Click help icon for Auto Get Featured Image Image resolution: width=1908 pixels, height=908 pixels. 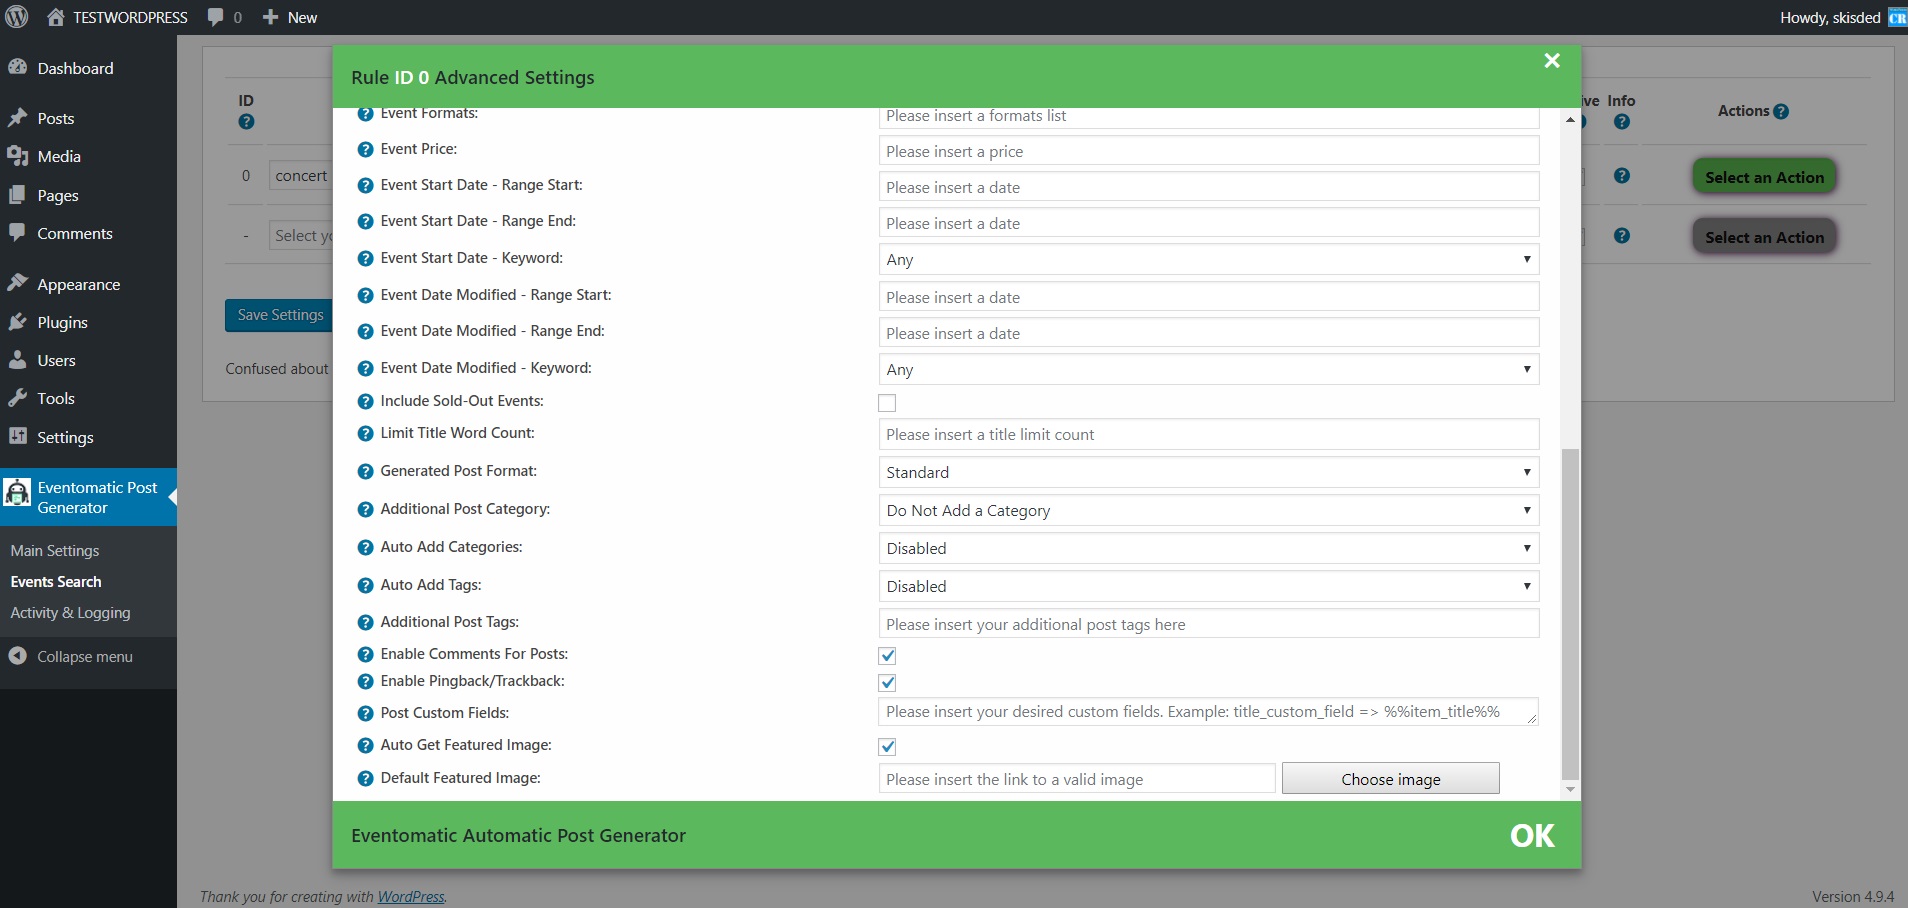pyautogui.click(x=365, y=746)
